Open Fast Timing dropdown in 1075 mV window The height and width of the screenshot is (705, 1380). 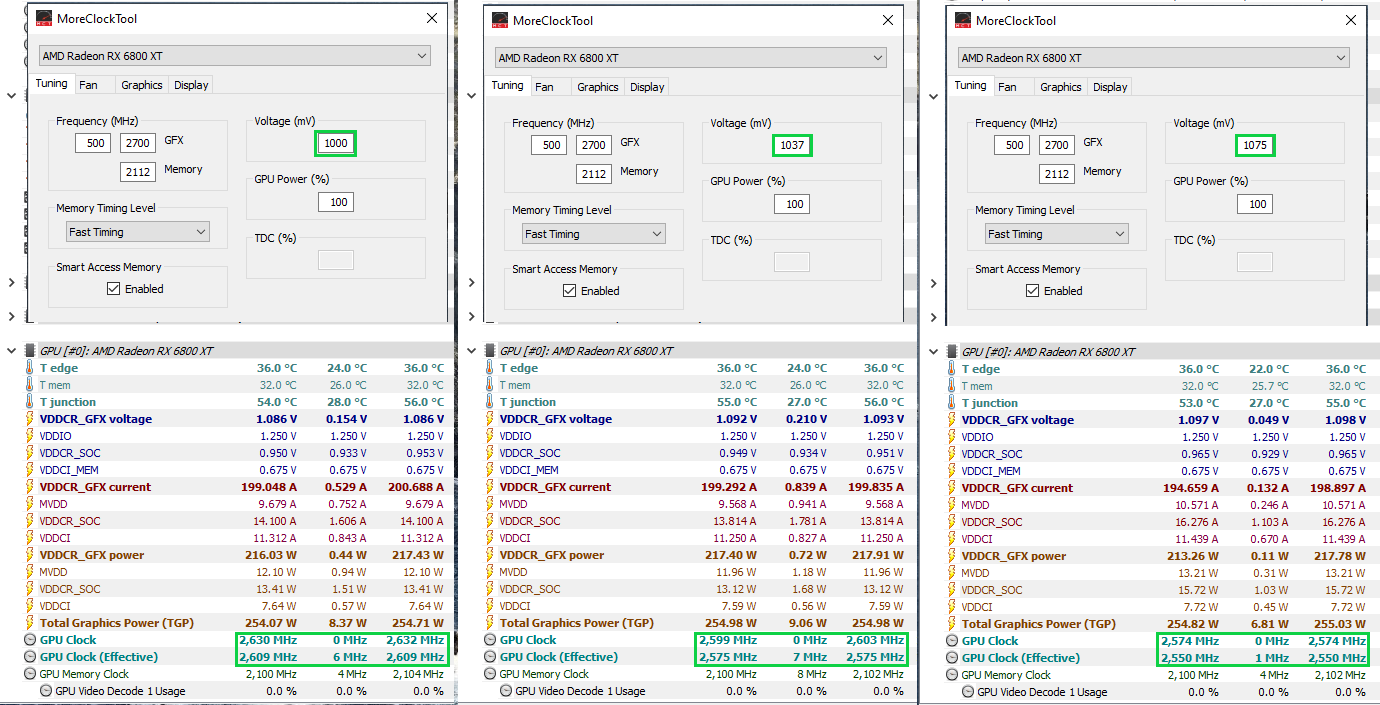pyautogui.click(x=1057, y=234)
